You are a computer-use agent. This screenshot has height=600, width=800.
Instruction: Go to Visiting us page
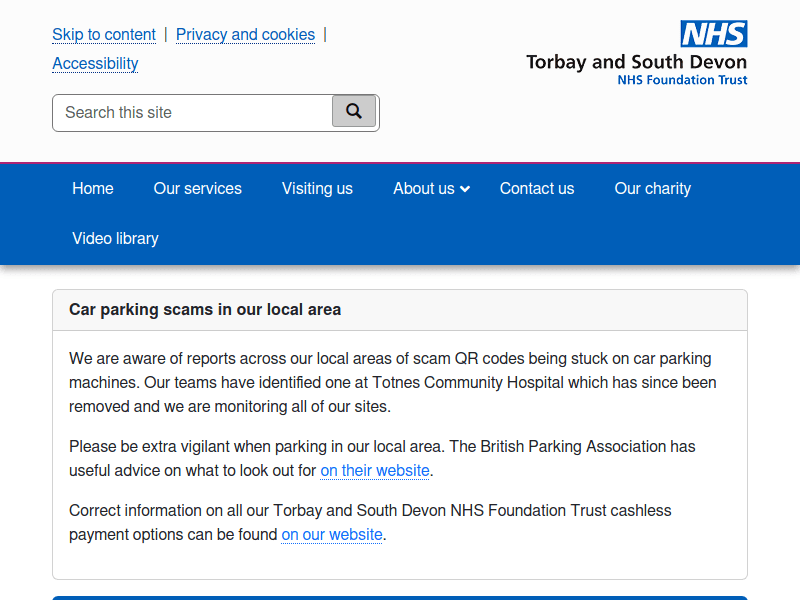(x=317, y=188)
